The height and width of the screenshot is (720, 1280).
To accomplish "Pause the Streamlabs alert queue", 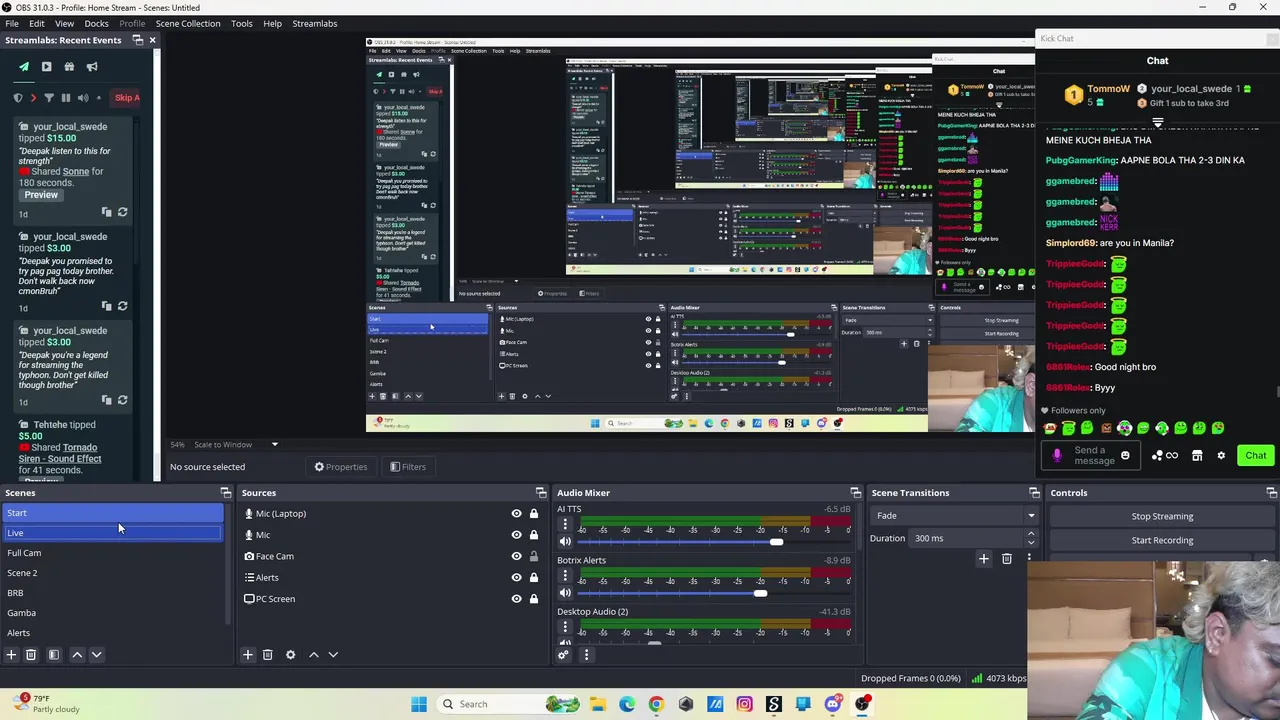I will [66, 98].
